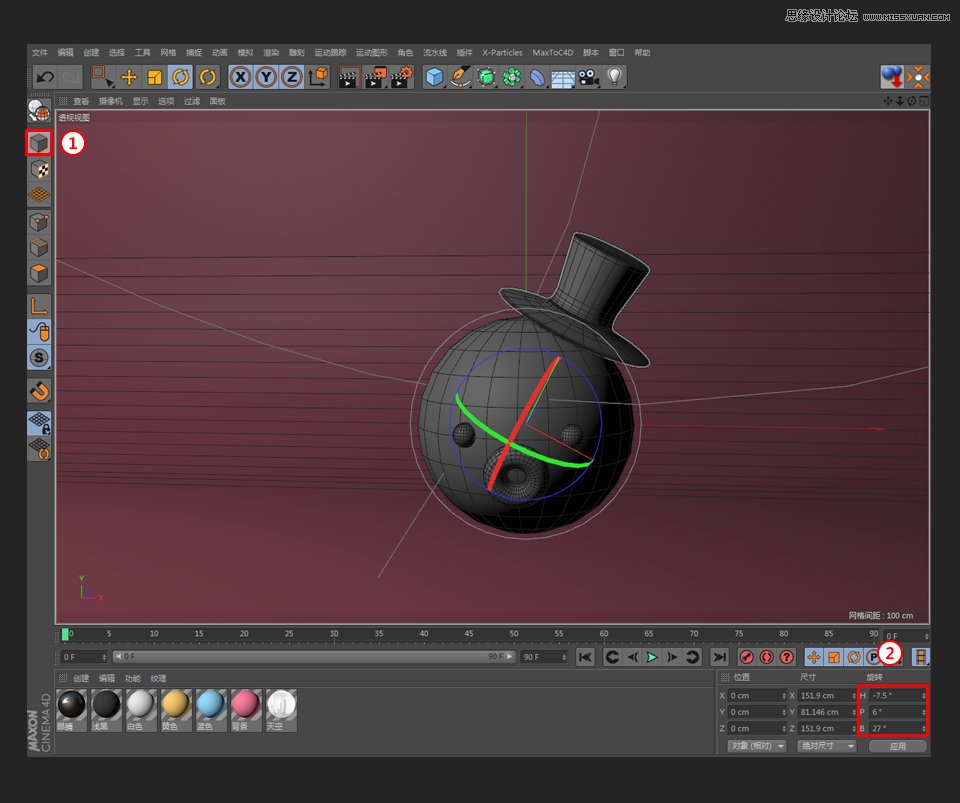Open the MaxToC4D menu
This screenshot has height=803, width=960.
coord(552,53)
